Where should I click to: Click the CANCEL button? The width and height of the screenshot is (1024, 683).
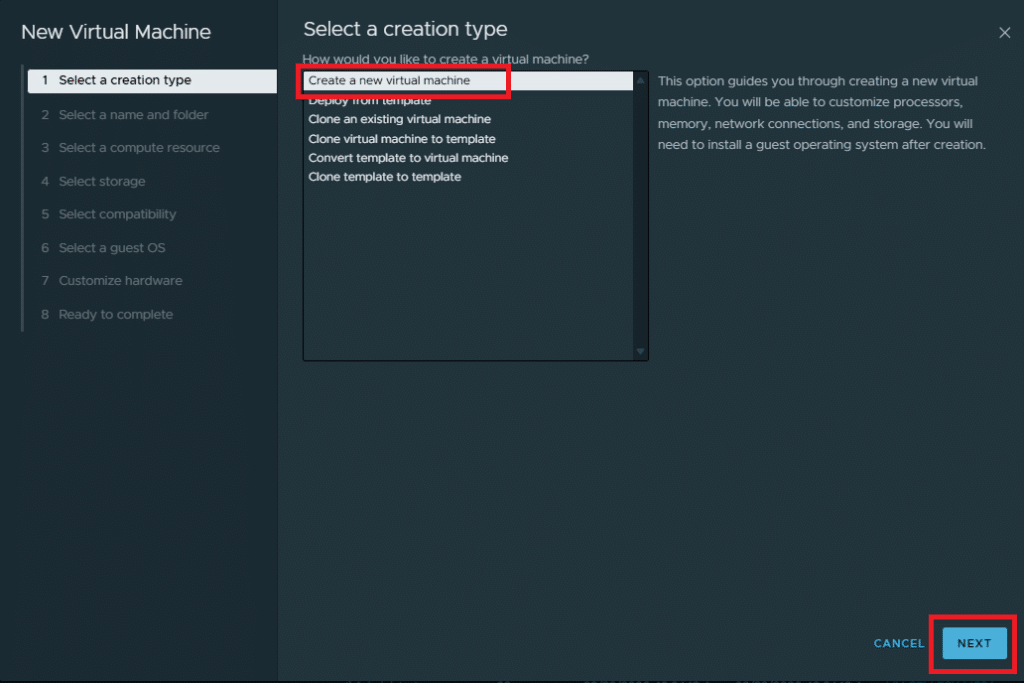899,643
